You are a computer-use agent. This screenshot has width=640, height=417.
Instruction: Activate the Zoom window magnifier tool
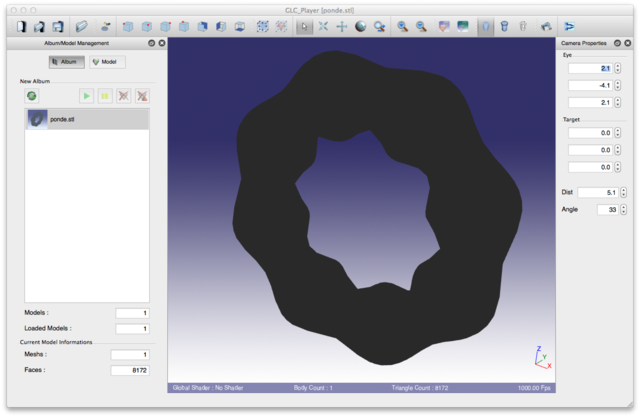380,27
